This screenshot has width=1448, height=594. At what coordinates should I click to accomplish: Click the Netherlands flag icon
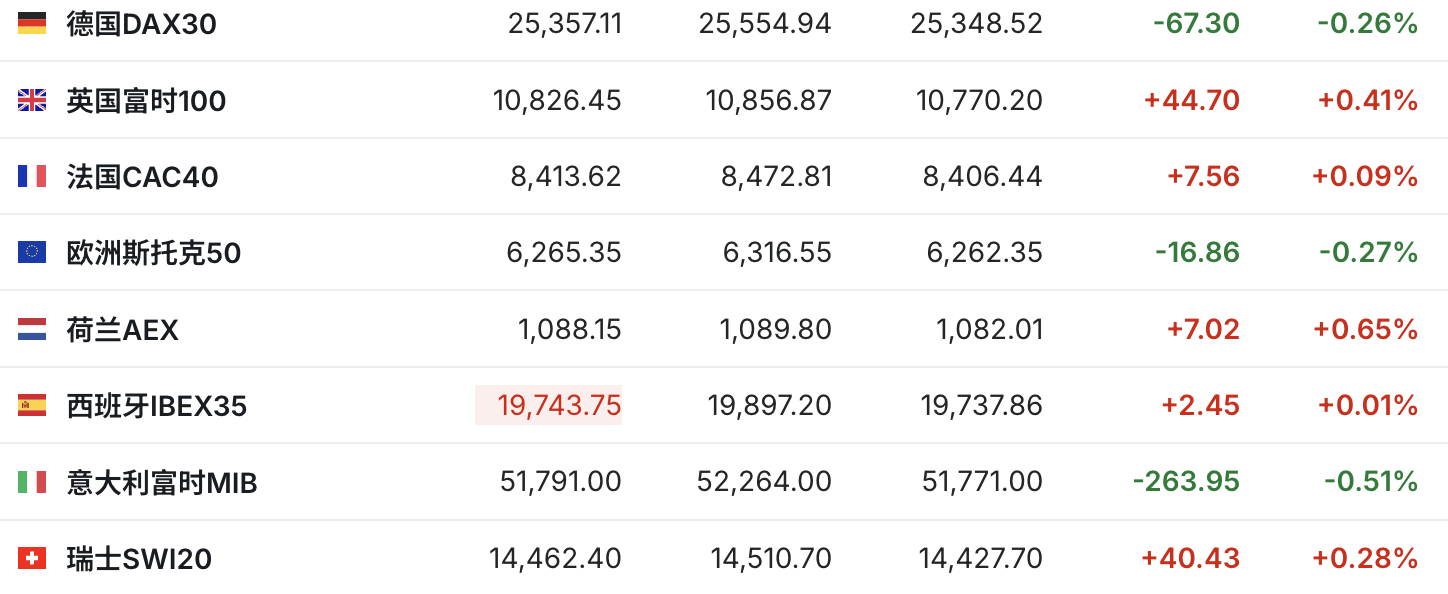[x=32, y=329]
